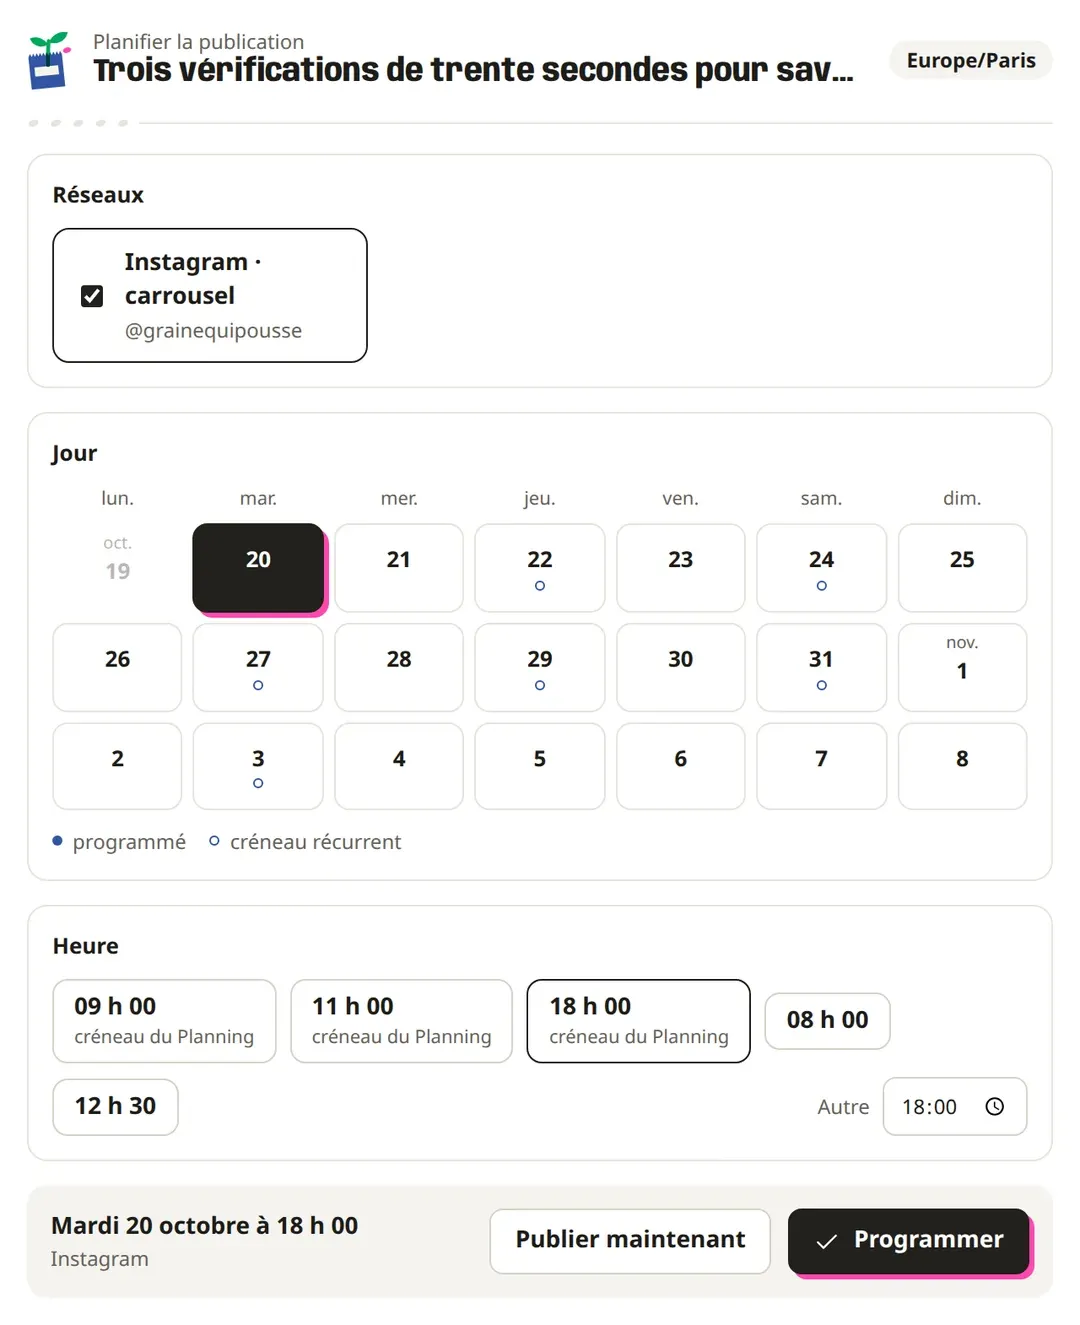The image size is (1080, 1325).
Task: Pick November 1 in the calendar
Action: (x=962, y=667)
